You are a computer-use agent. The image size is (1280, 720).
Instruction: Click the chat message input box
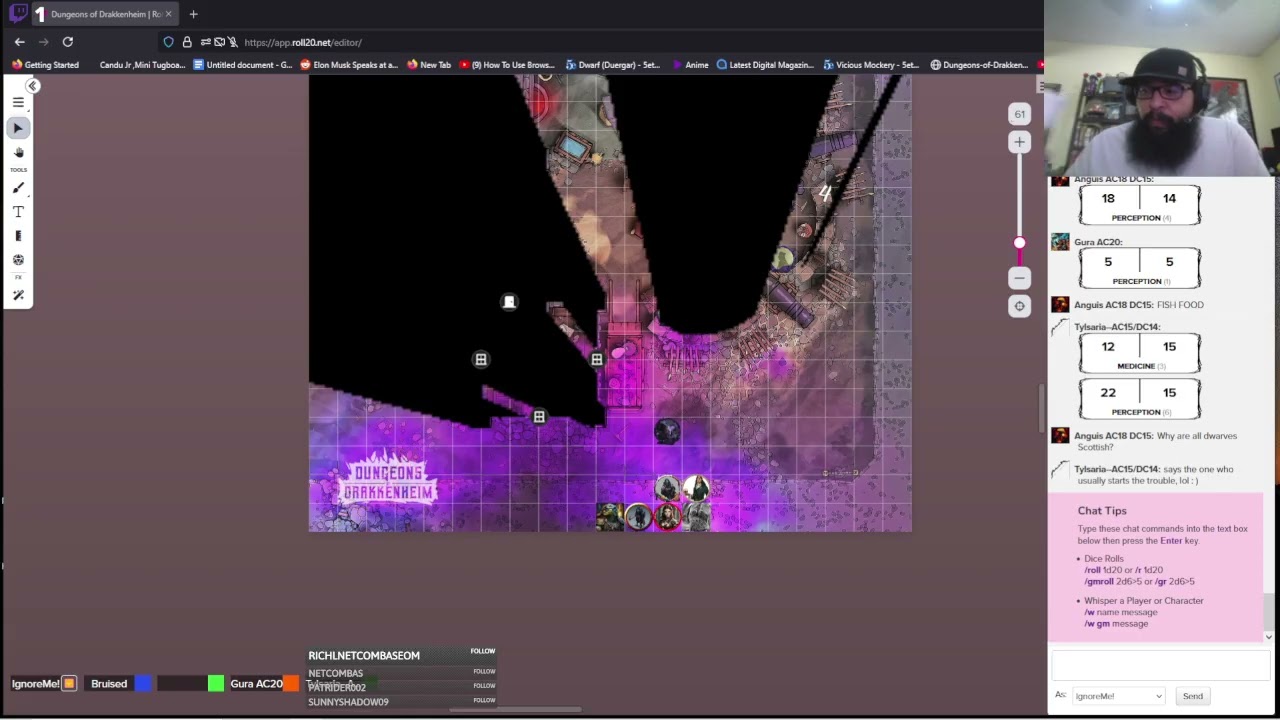[x=1160, y=666]
